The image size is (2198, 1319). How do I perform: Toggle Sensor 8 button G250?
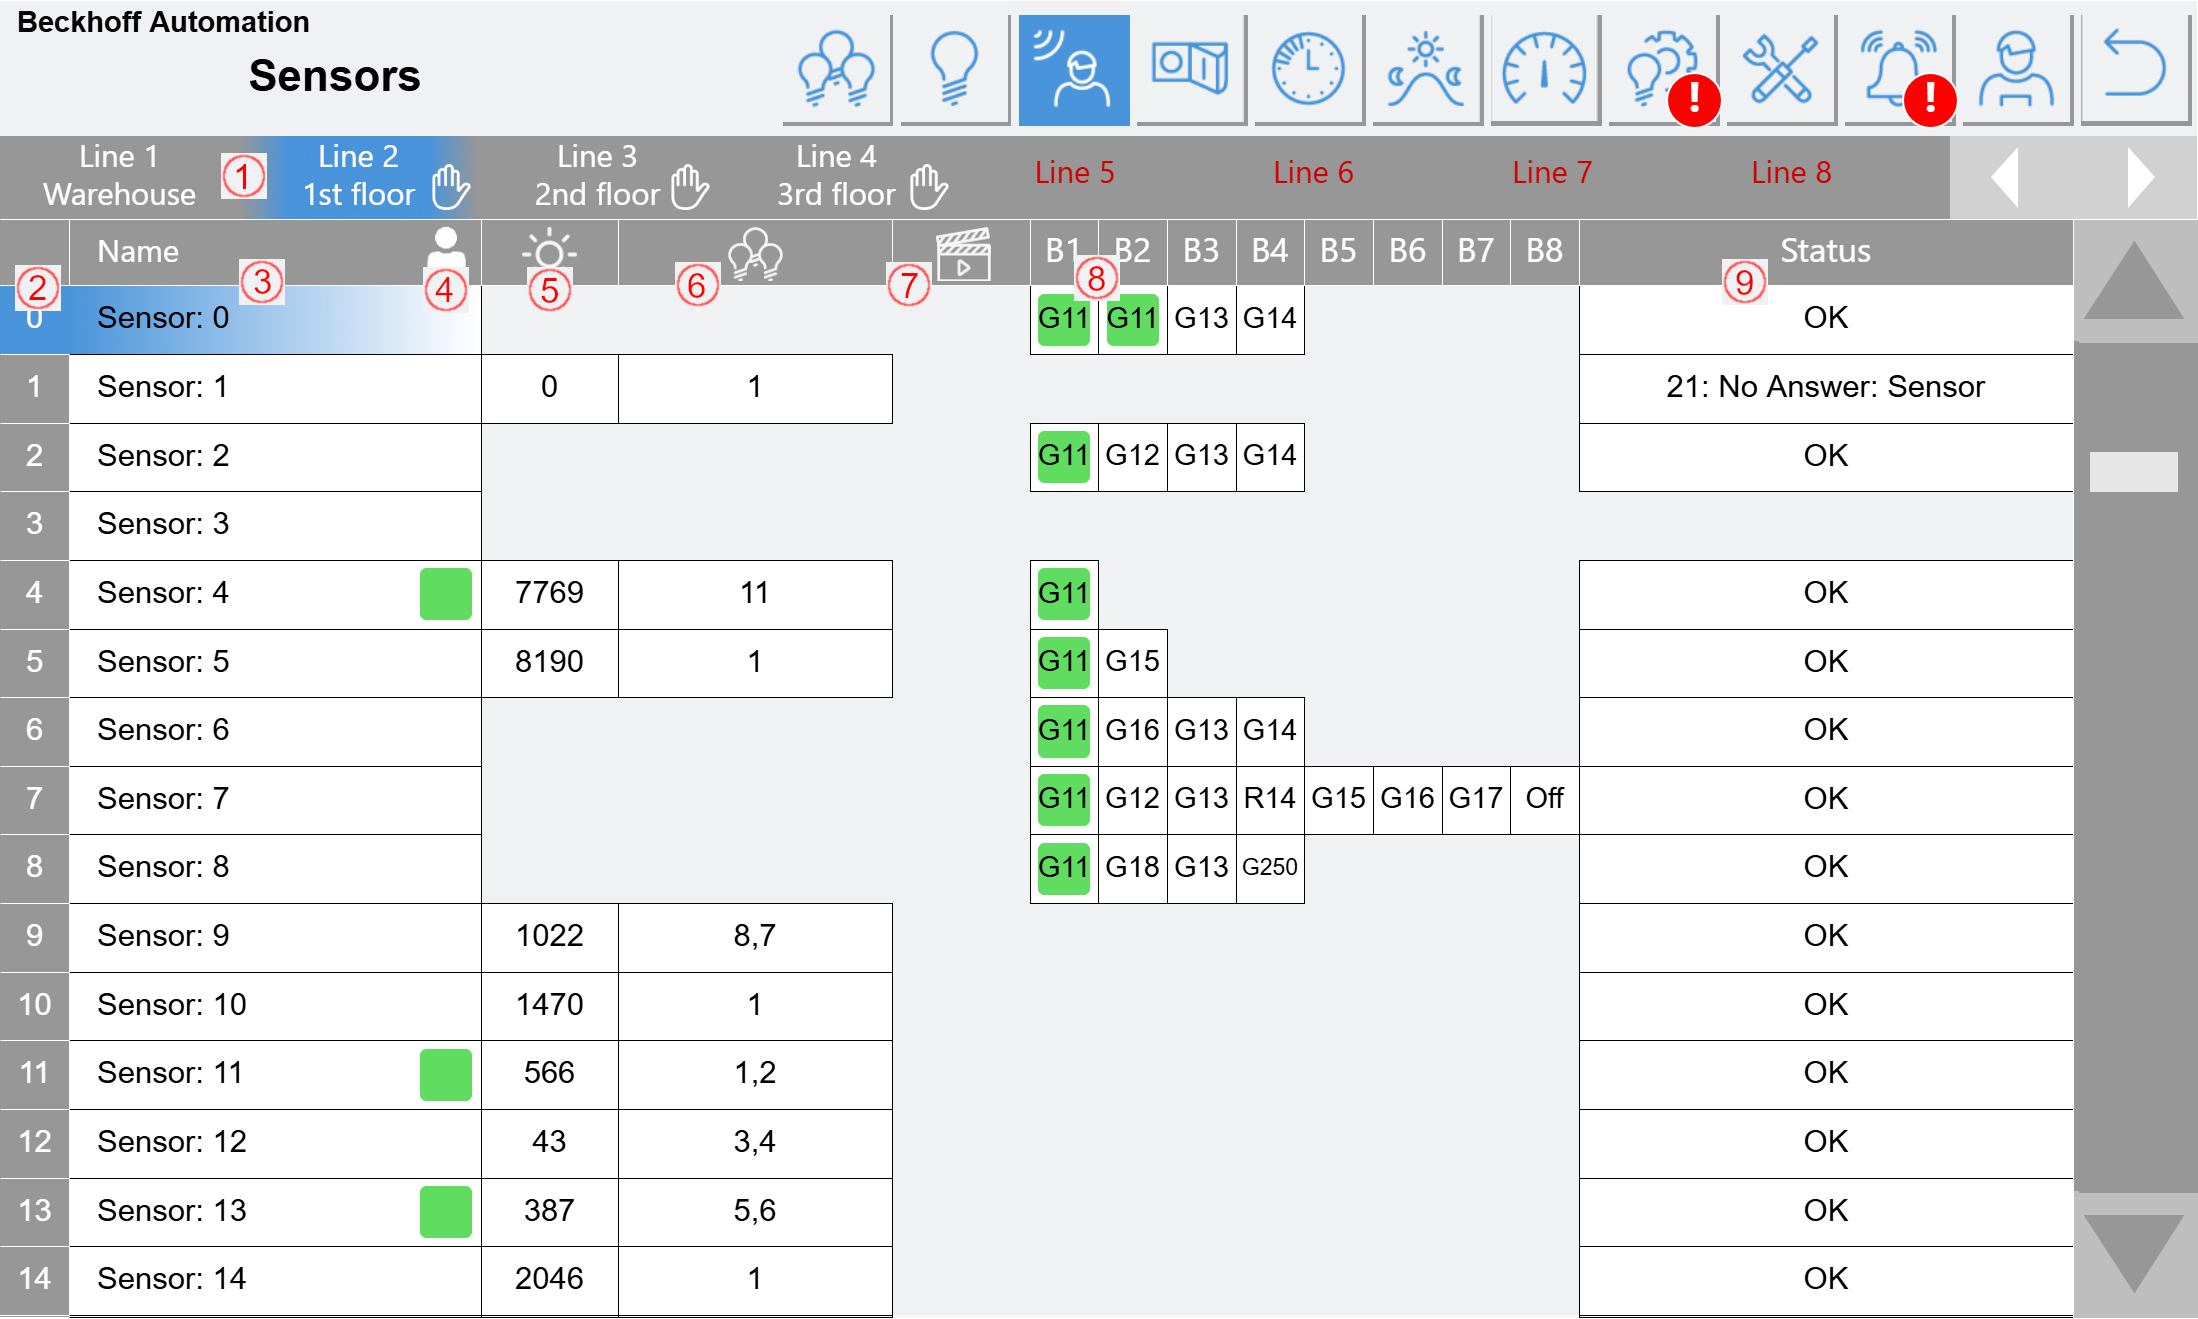point(1270,868)
